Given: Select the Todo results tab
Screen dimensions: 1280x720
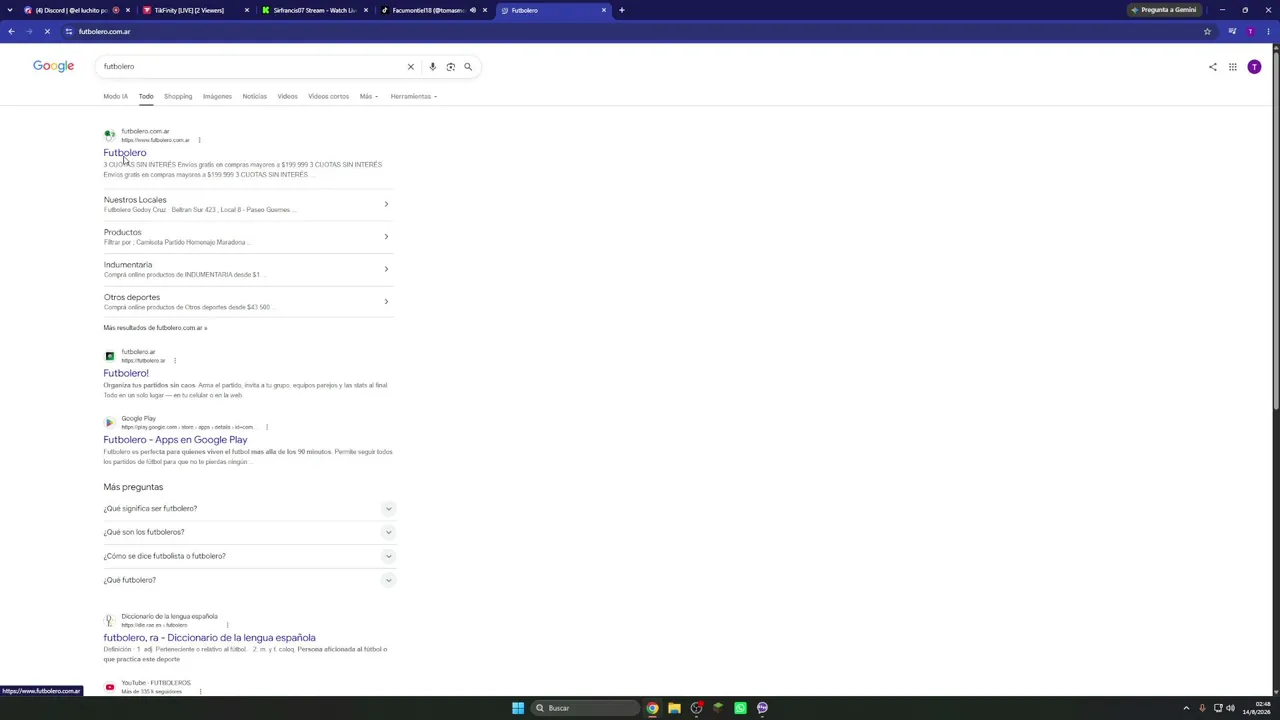Looking at the screenshot, I should pos(146,96).
